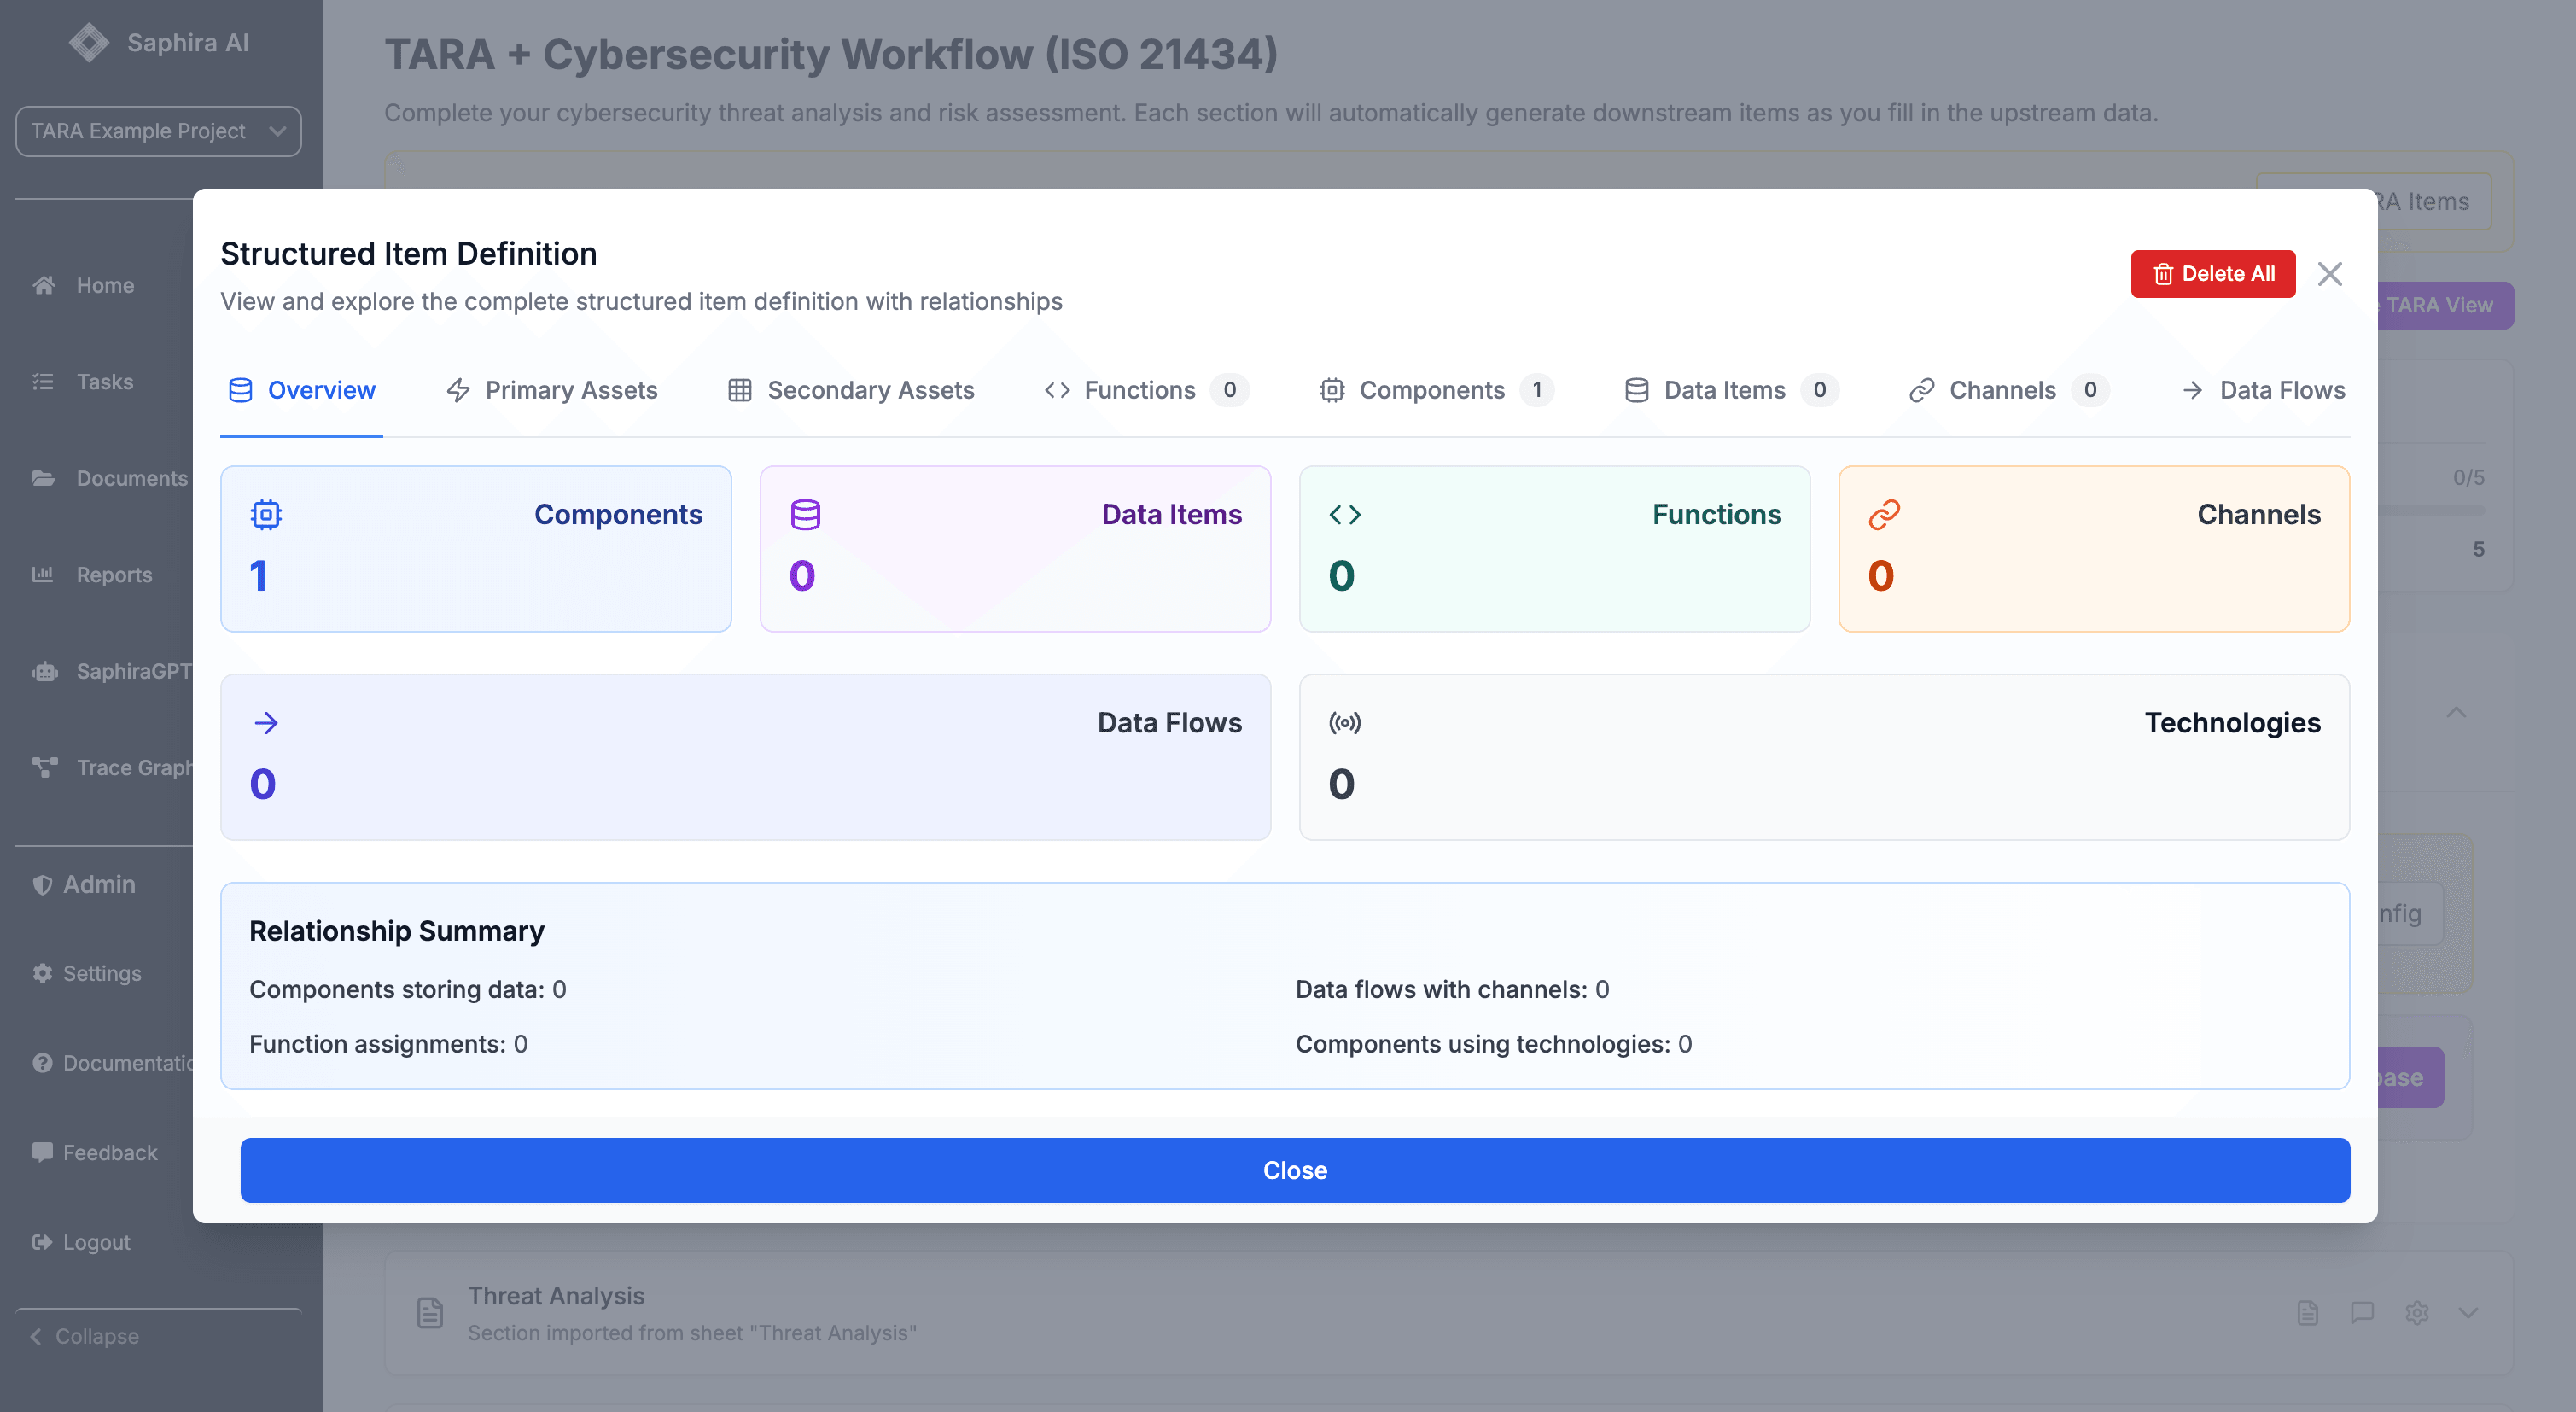Click the blue Close button
Screen dimensions: 2576x1412
click(x=1294, y=1170)
